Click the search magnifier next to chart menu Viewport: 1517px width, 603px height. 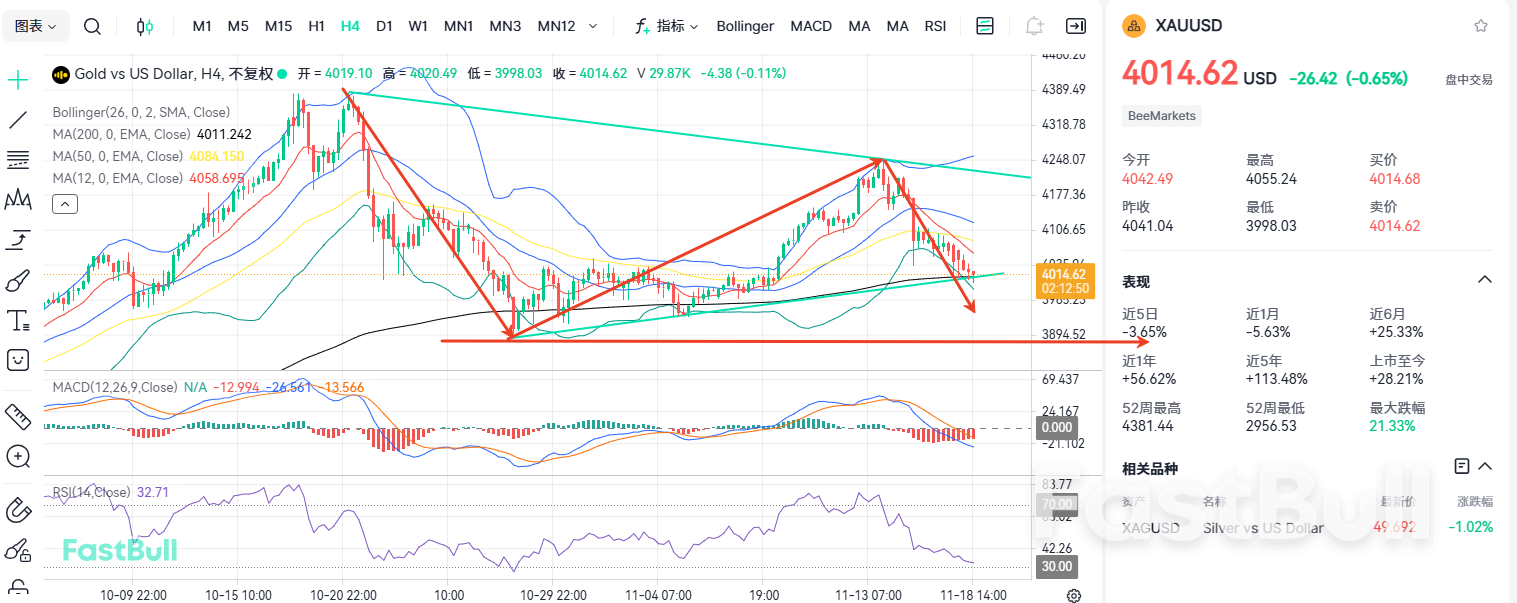[92, 27]
